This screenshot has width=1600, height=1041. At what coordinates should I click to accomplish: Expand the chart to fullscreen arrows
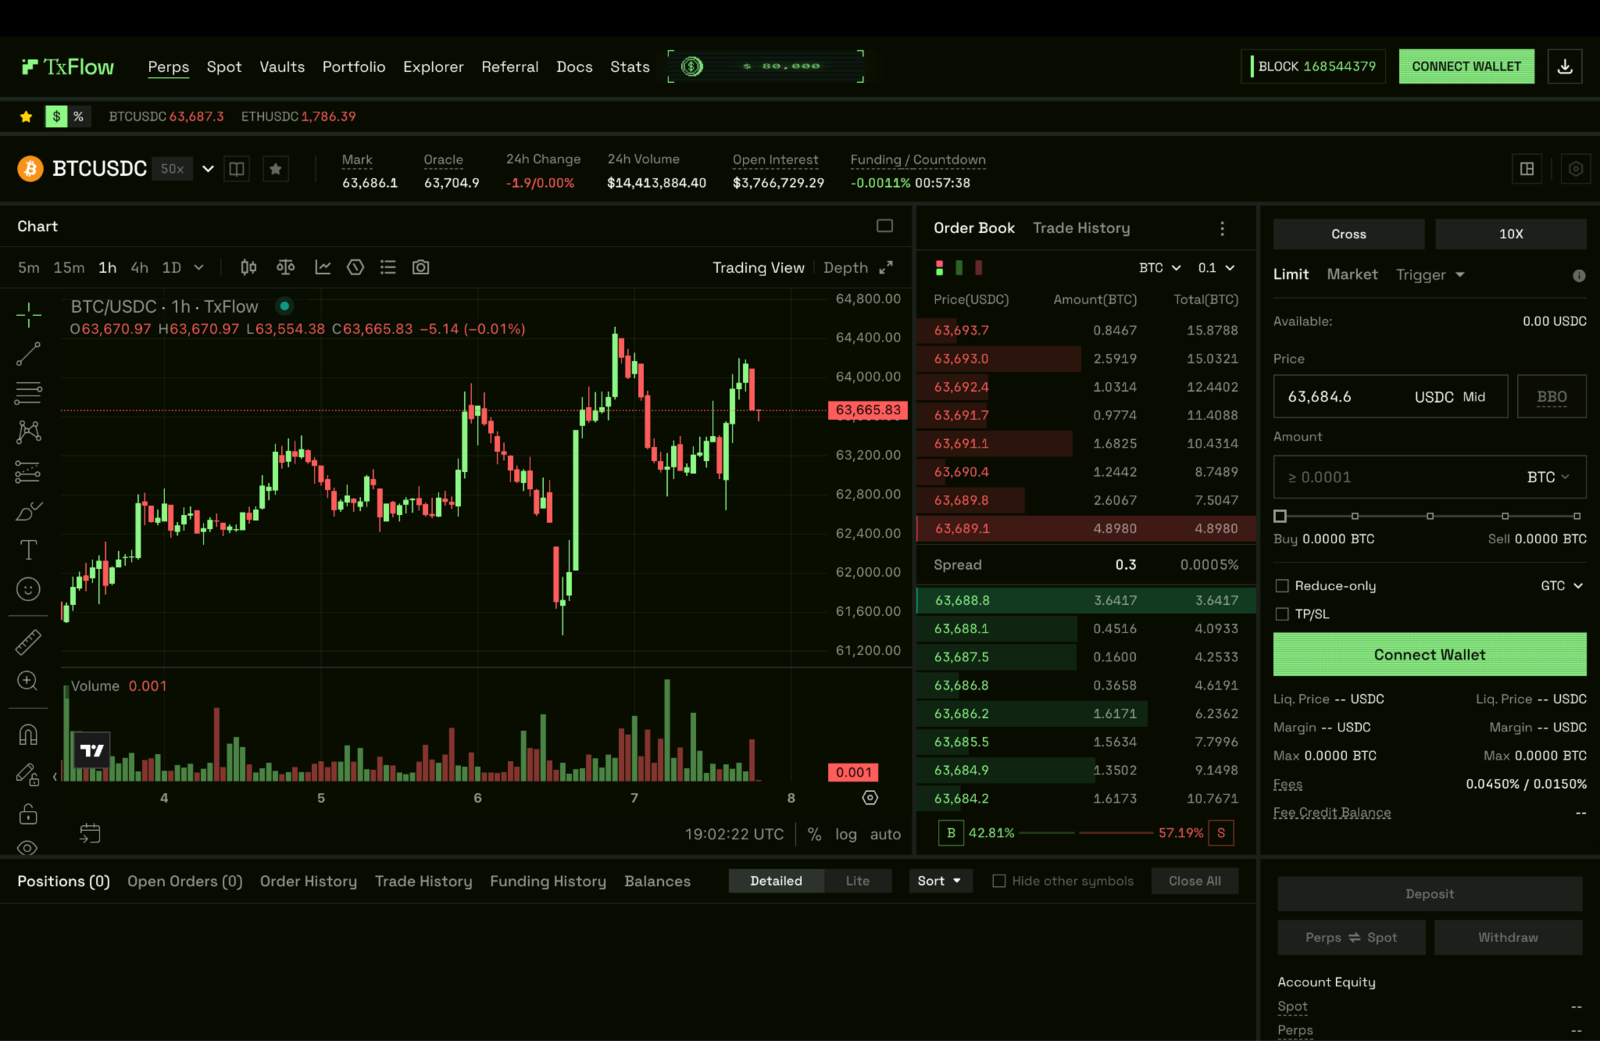886,267
